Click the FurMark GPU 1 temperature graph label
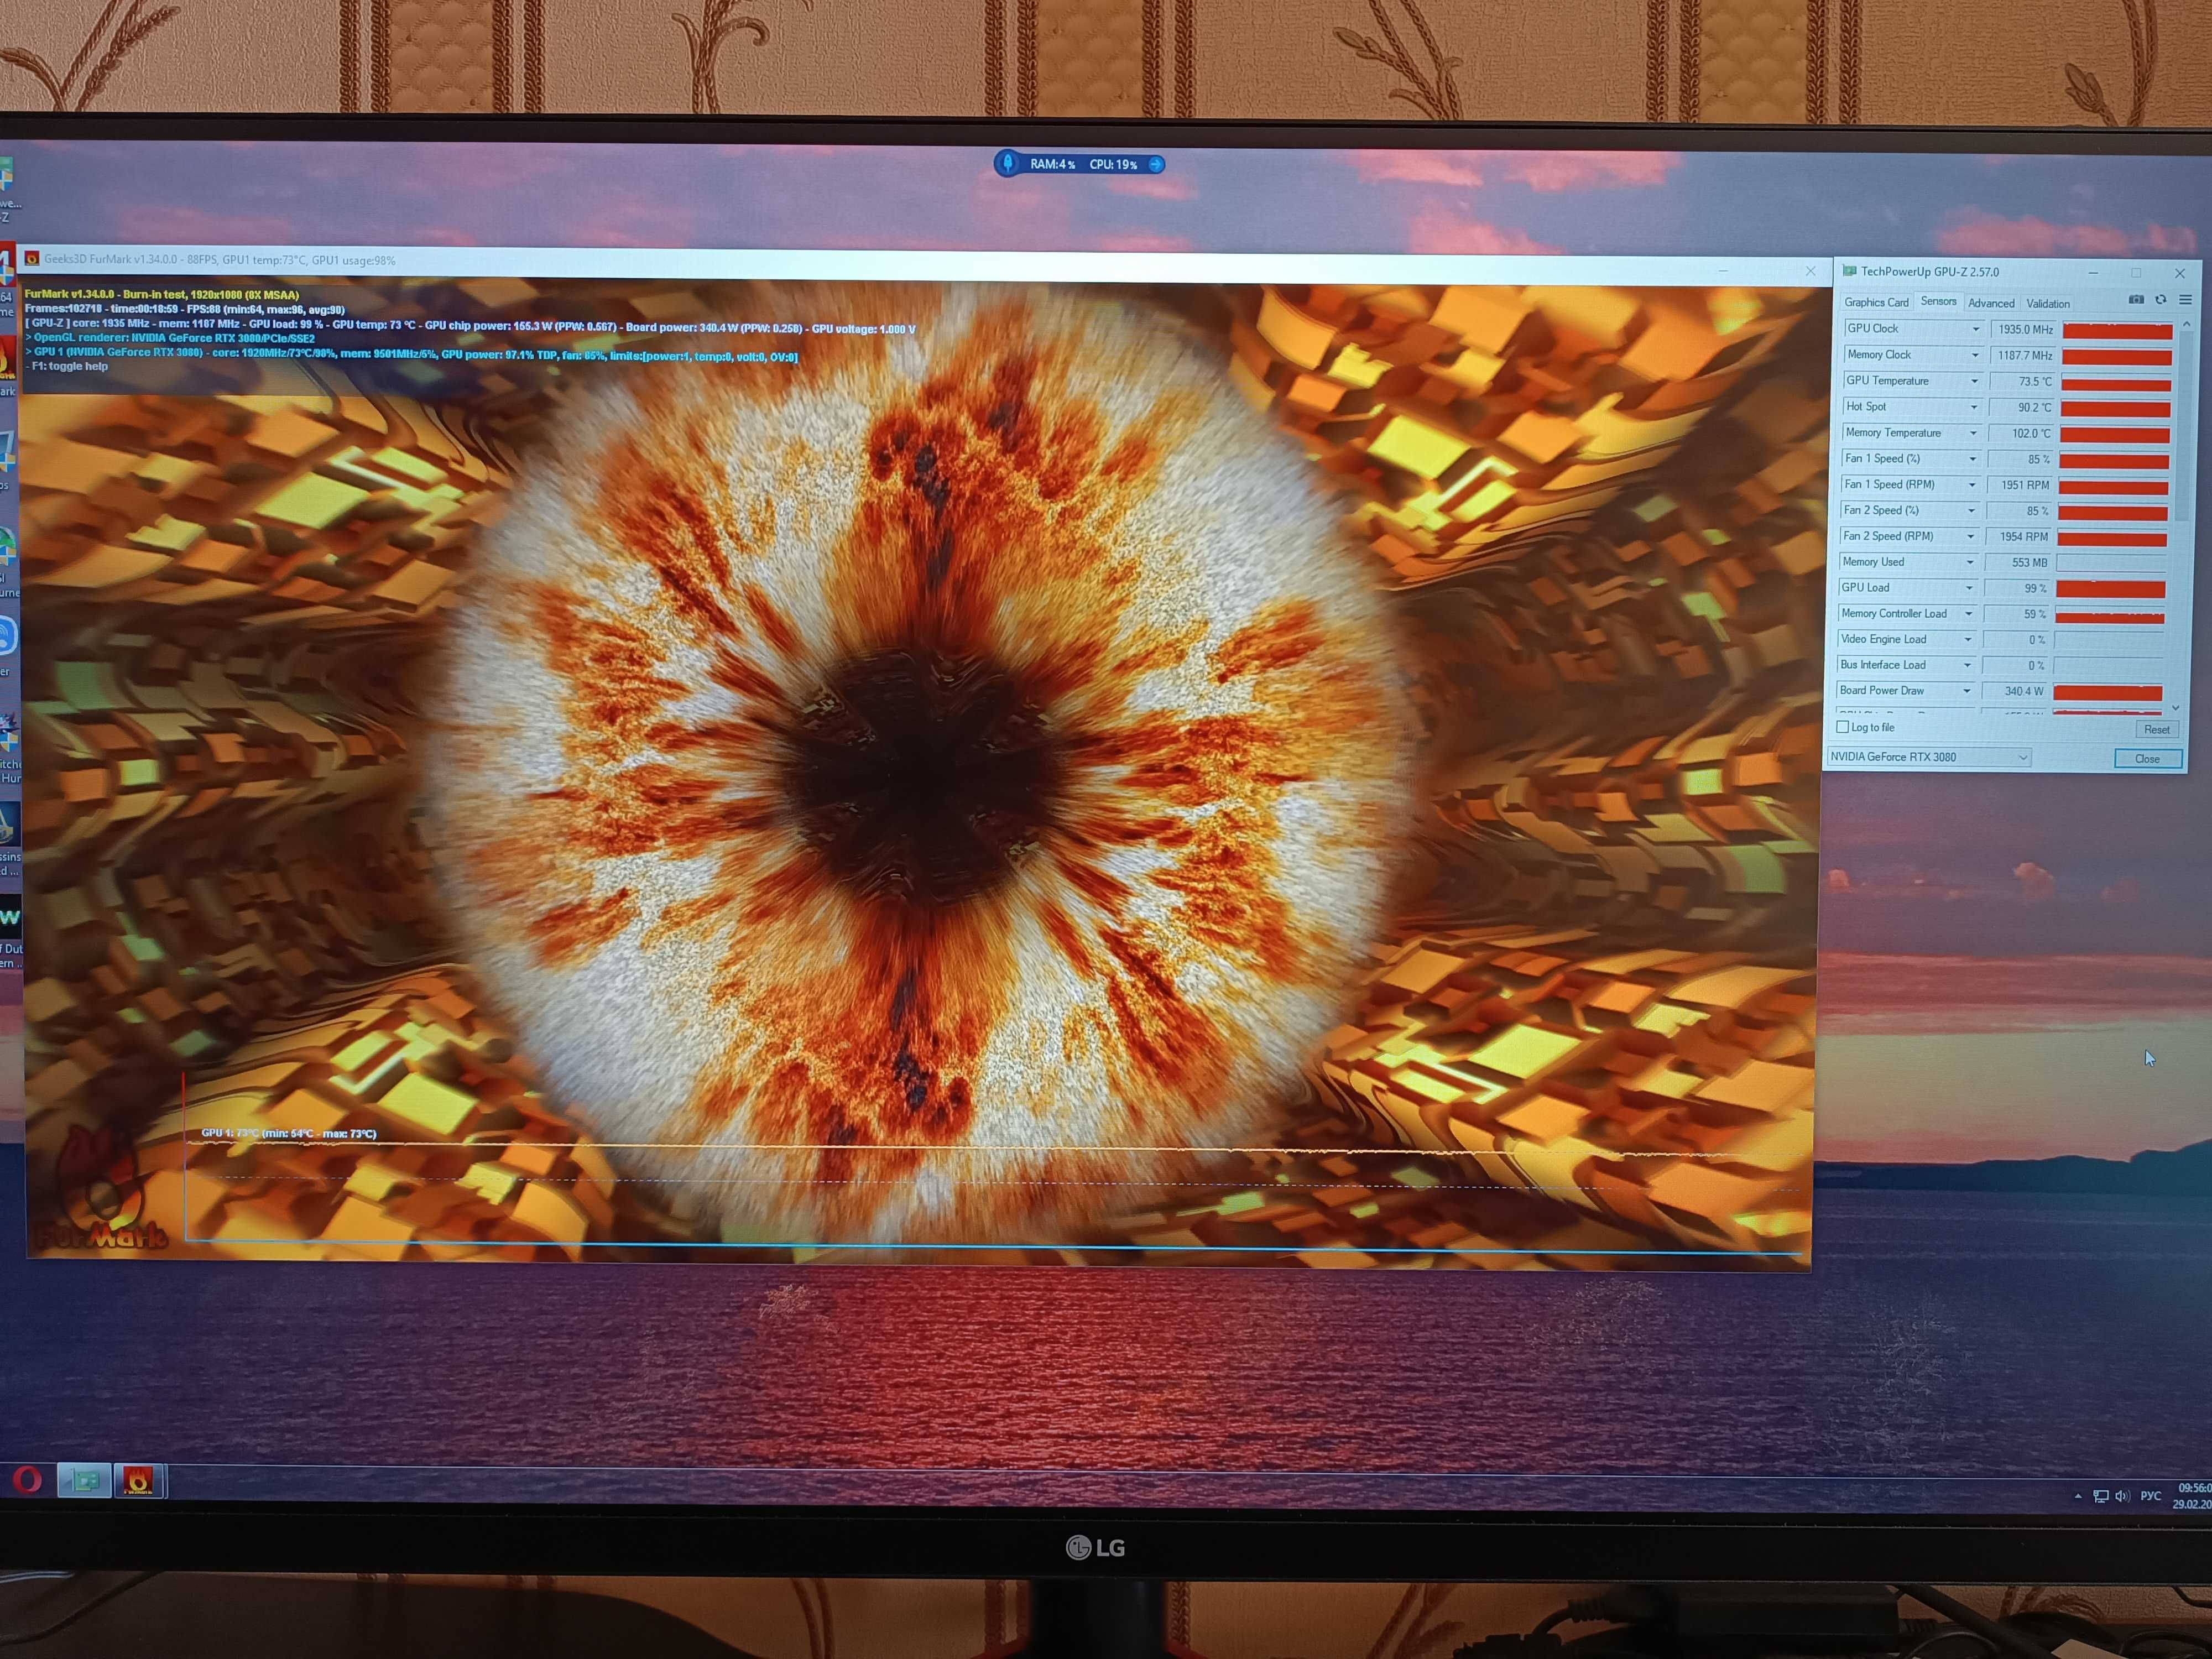The image size is (2212, 1659). pyautogui.click(x=289, y=1133)
